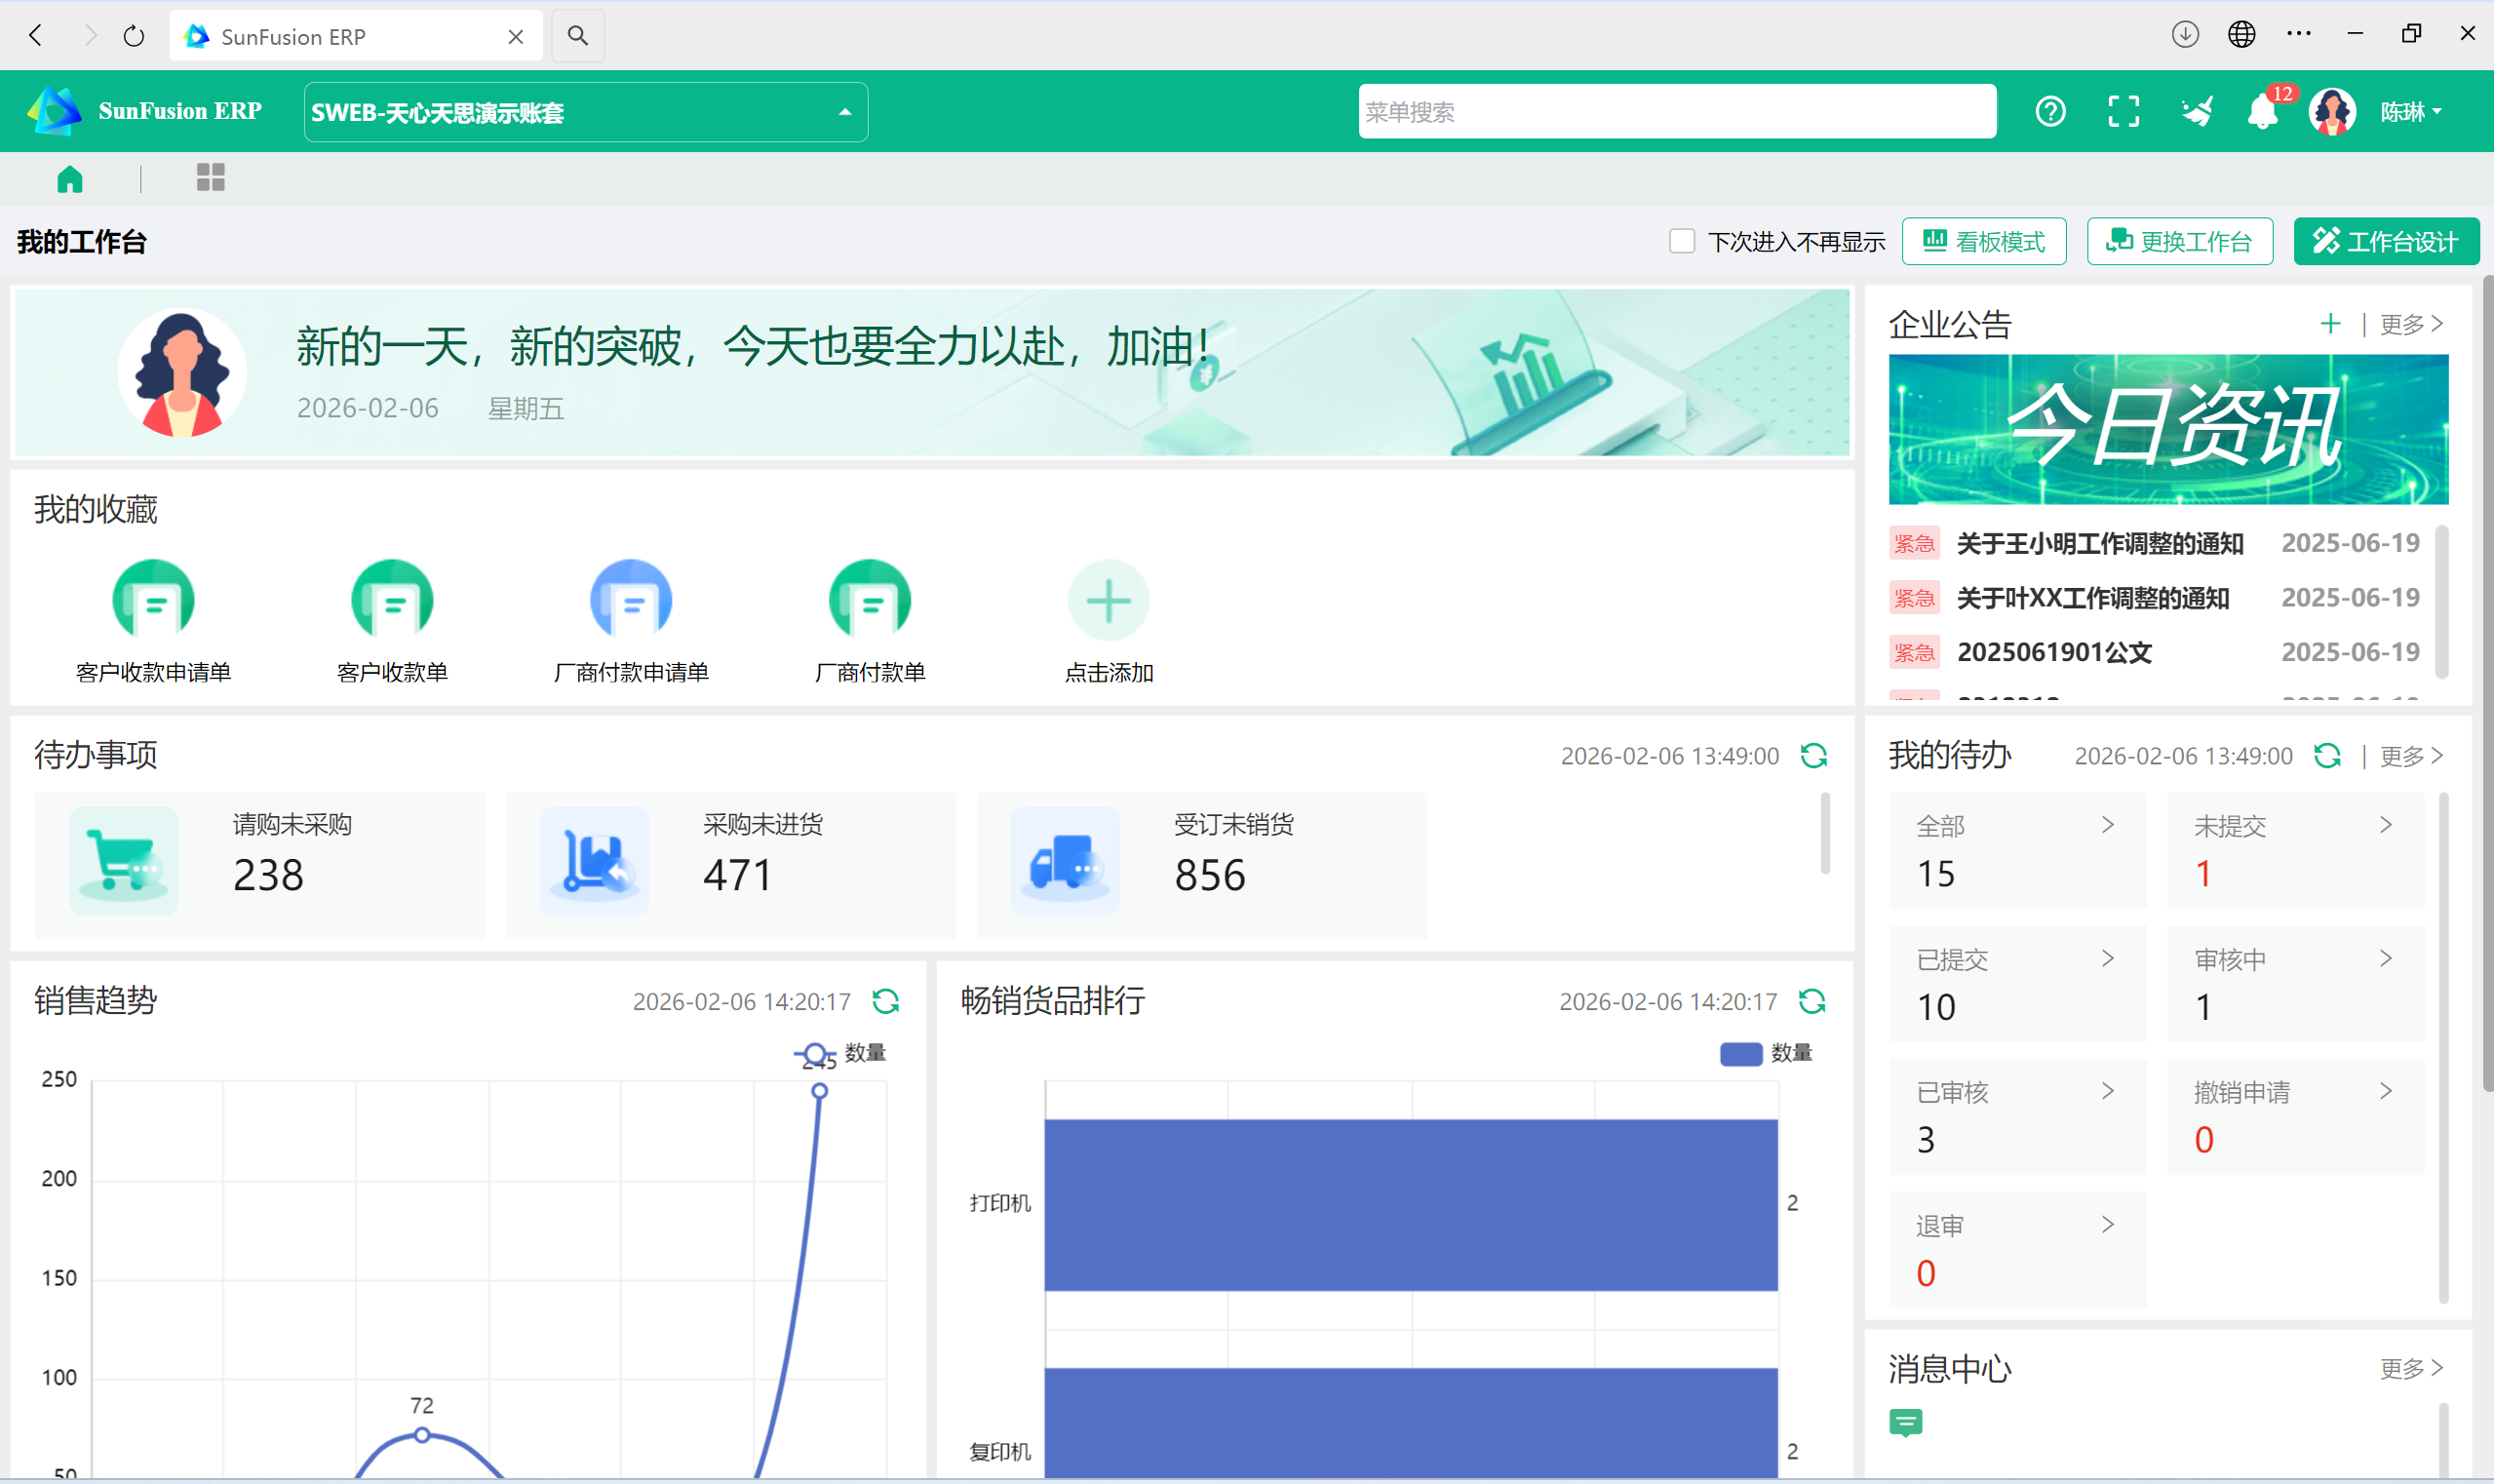Open the 客户收款申请单 favorite icon
Viewport: 2494px width, 1484px height.
click(x=153, y=600)
